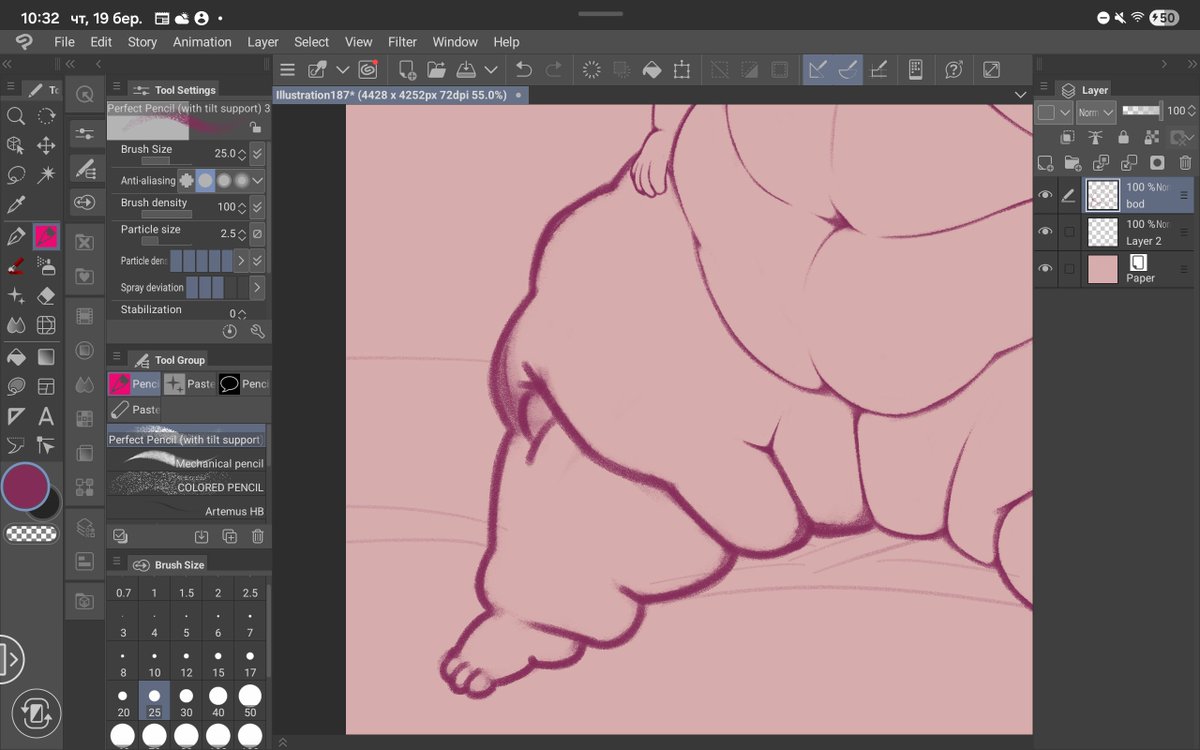The width and height of the screenshot is (1200, 750).
Task: Select the Move layer tool
Action: tap(46, 146)
